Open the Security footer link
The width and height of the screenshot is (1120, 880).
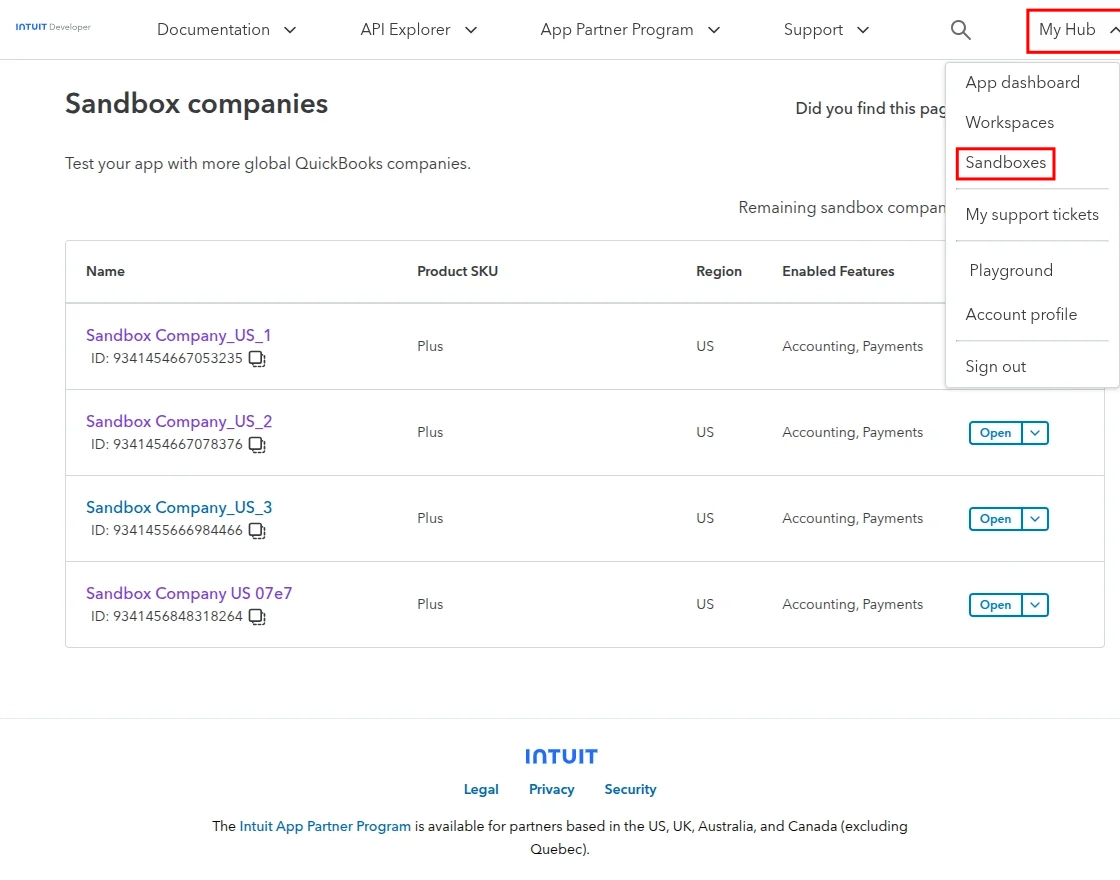pos(630,789)
